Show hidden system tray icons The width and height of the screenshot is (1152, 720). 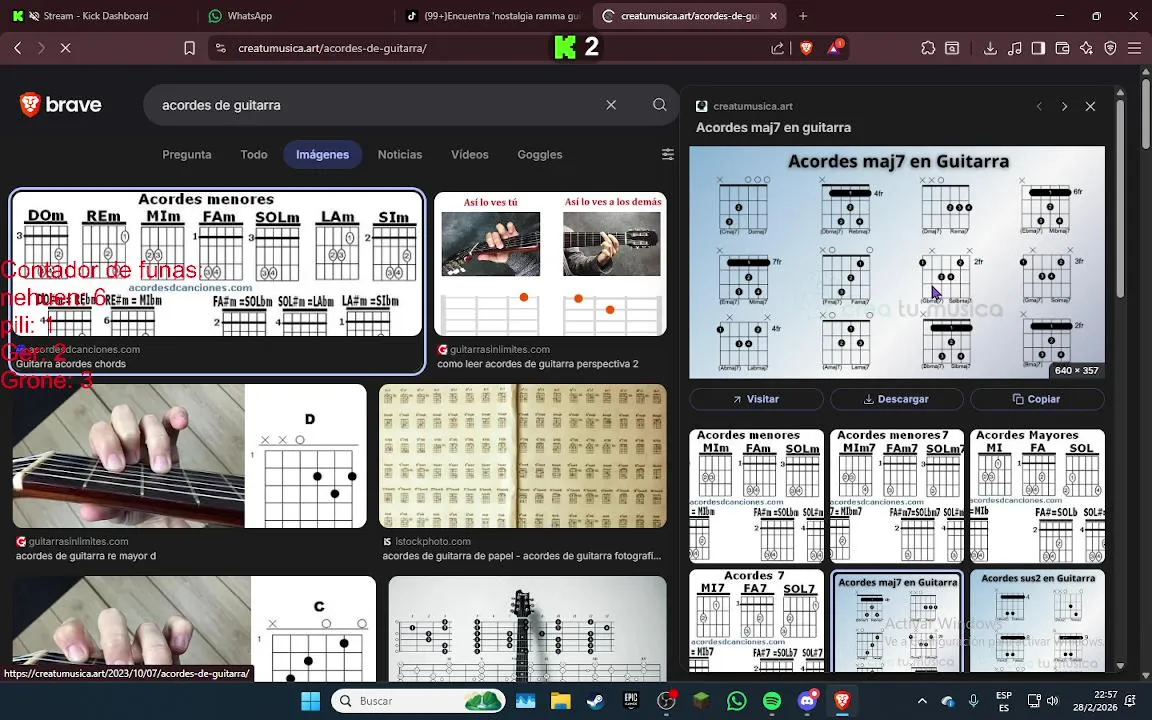(922, 701)
